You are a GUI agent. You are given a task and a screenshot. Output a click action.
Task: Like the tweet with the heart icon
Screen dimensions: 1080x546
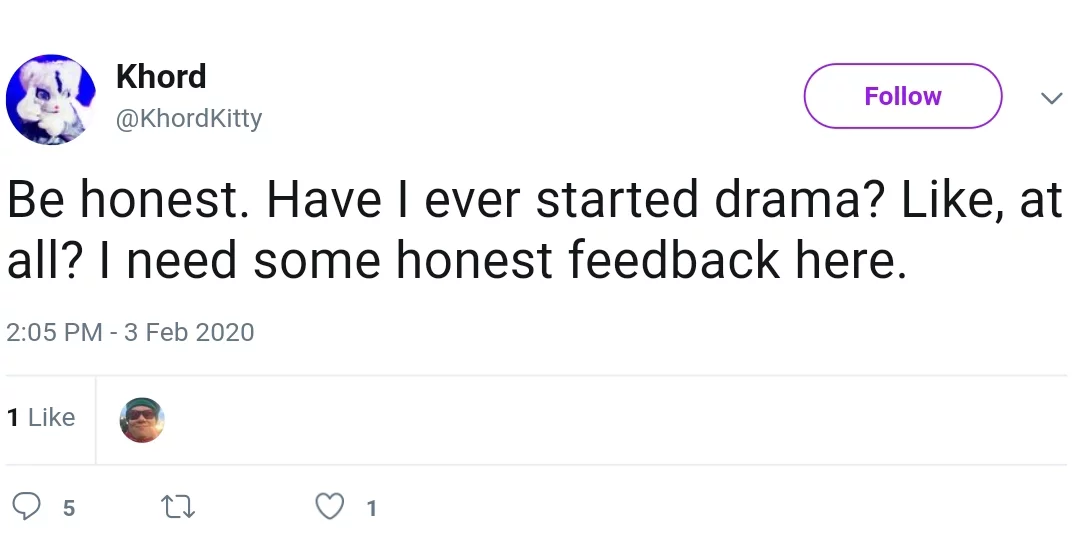click(329, 506)
